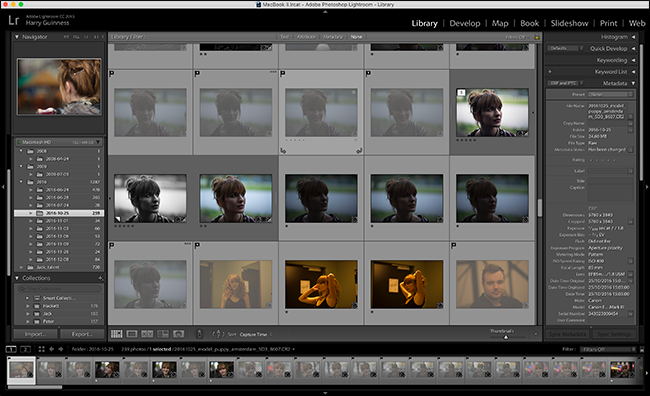Go forward with the filmstrip right arrow
Screen dimensions: 650x396
[61, 349]
